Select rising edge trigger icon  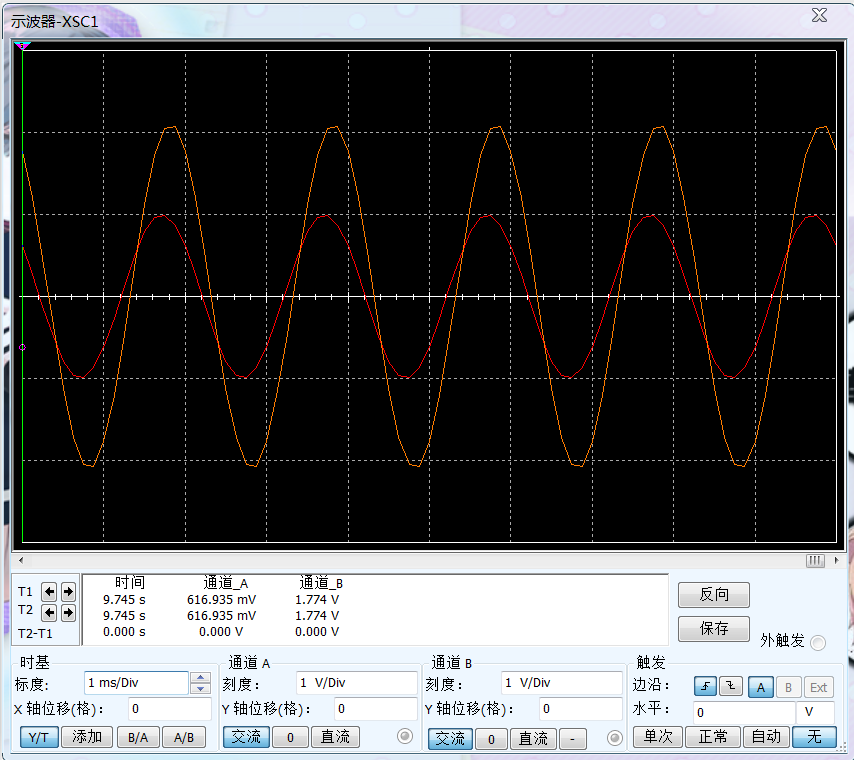coord(705,687)
